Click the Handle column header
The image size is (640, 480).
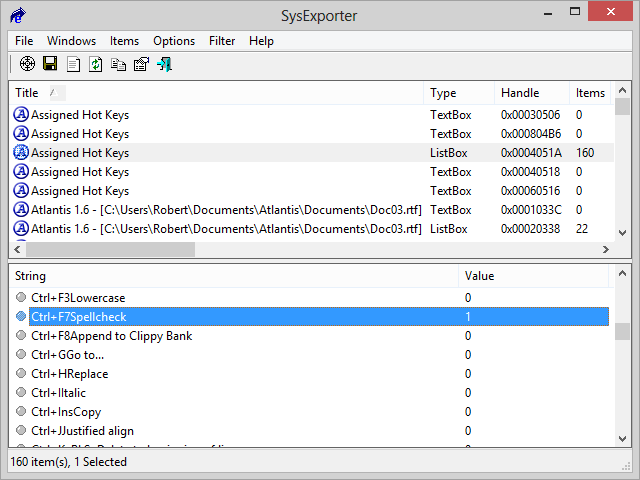pyautogui.click(x=519, y=93)
